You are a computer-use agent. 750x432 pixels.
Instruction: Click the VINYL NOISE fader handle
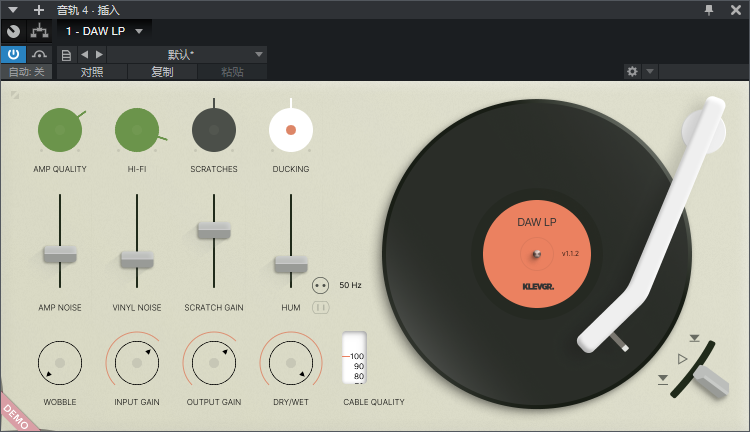[x=137, y=259]
